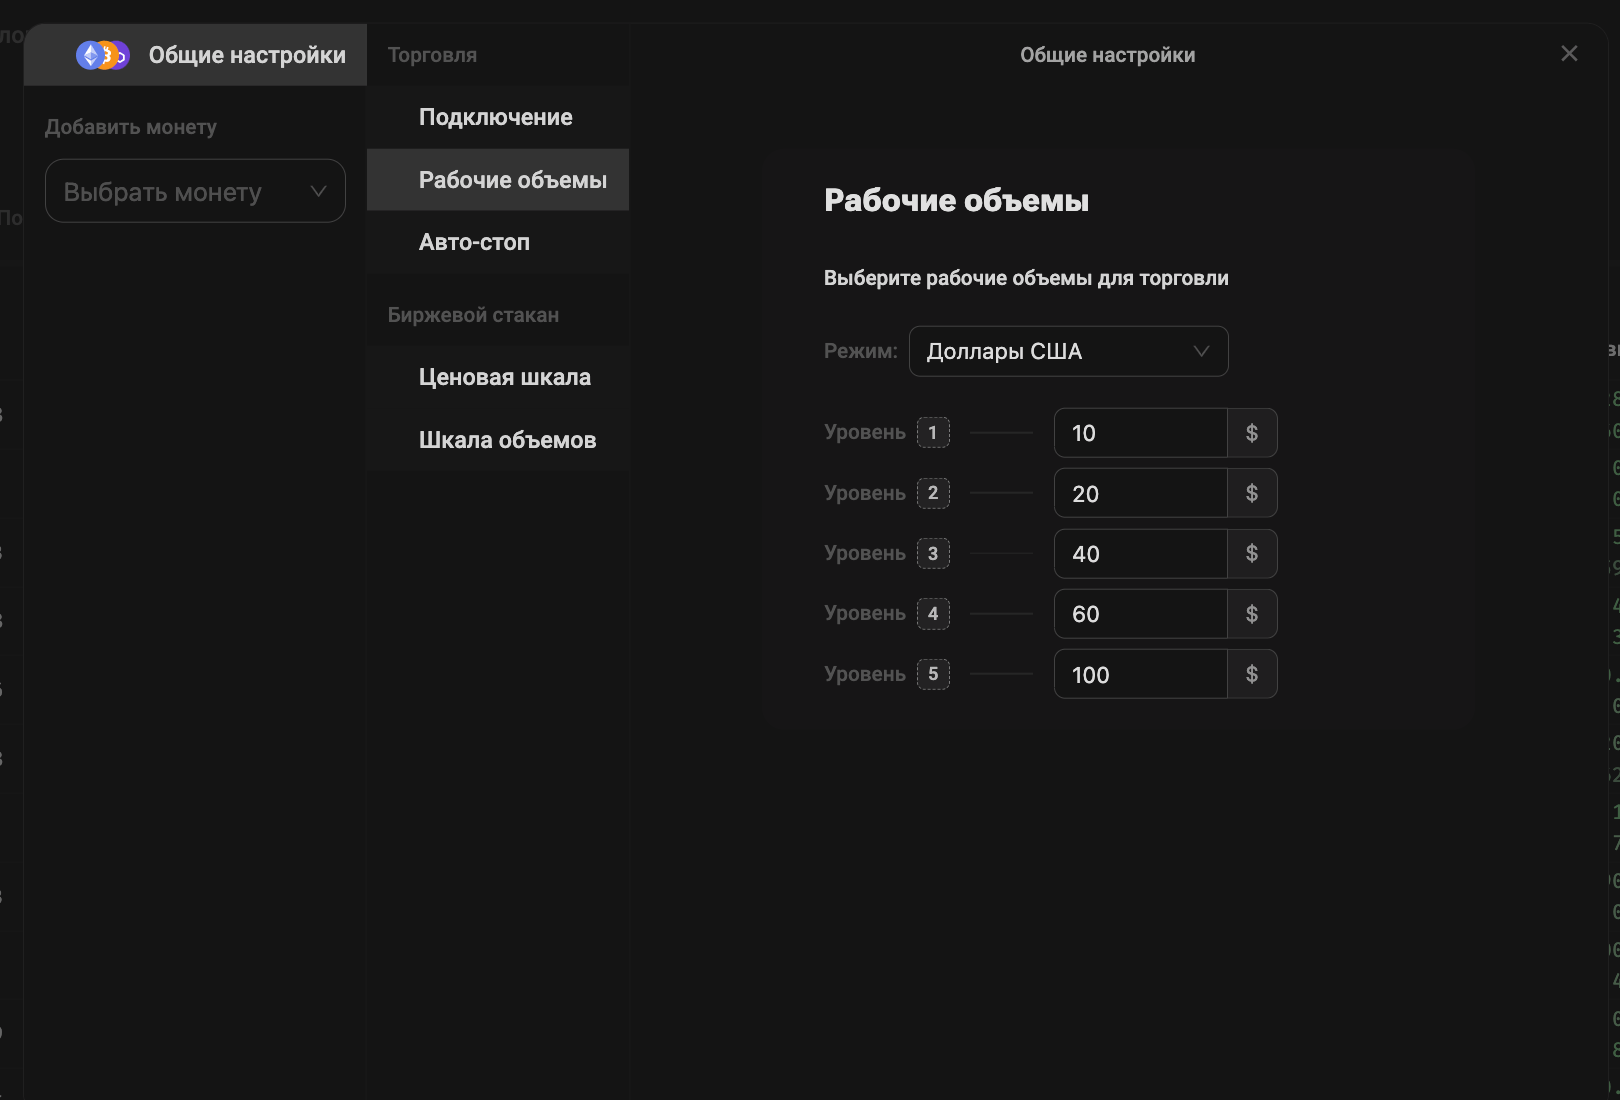Open Шкала объемов settings
This screenshot has height=1100, width=1620.
pos(497,440)
